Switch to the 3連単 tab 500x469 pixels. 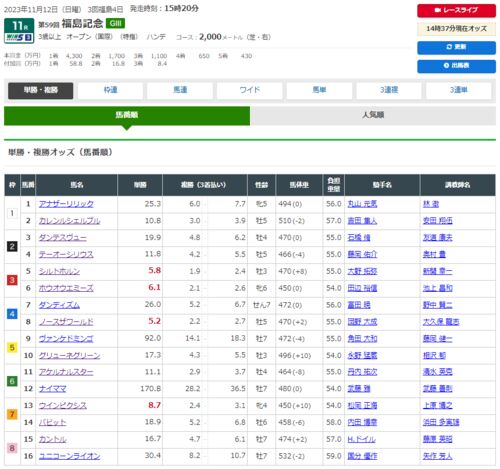coord(459,90)
